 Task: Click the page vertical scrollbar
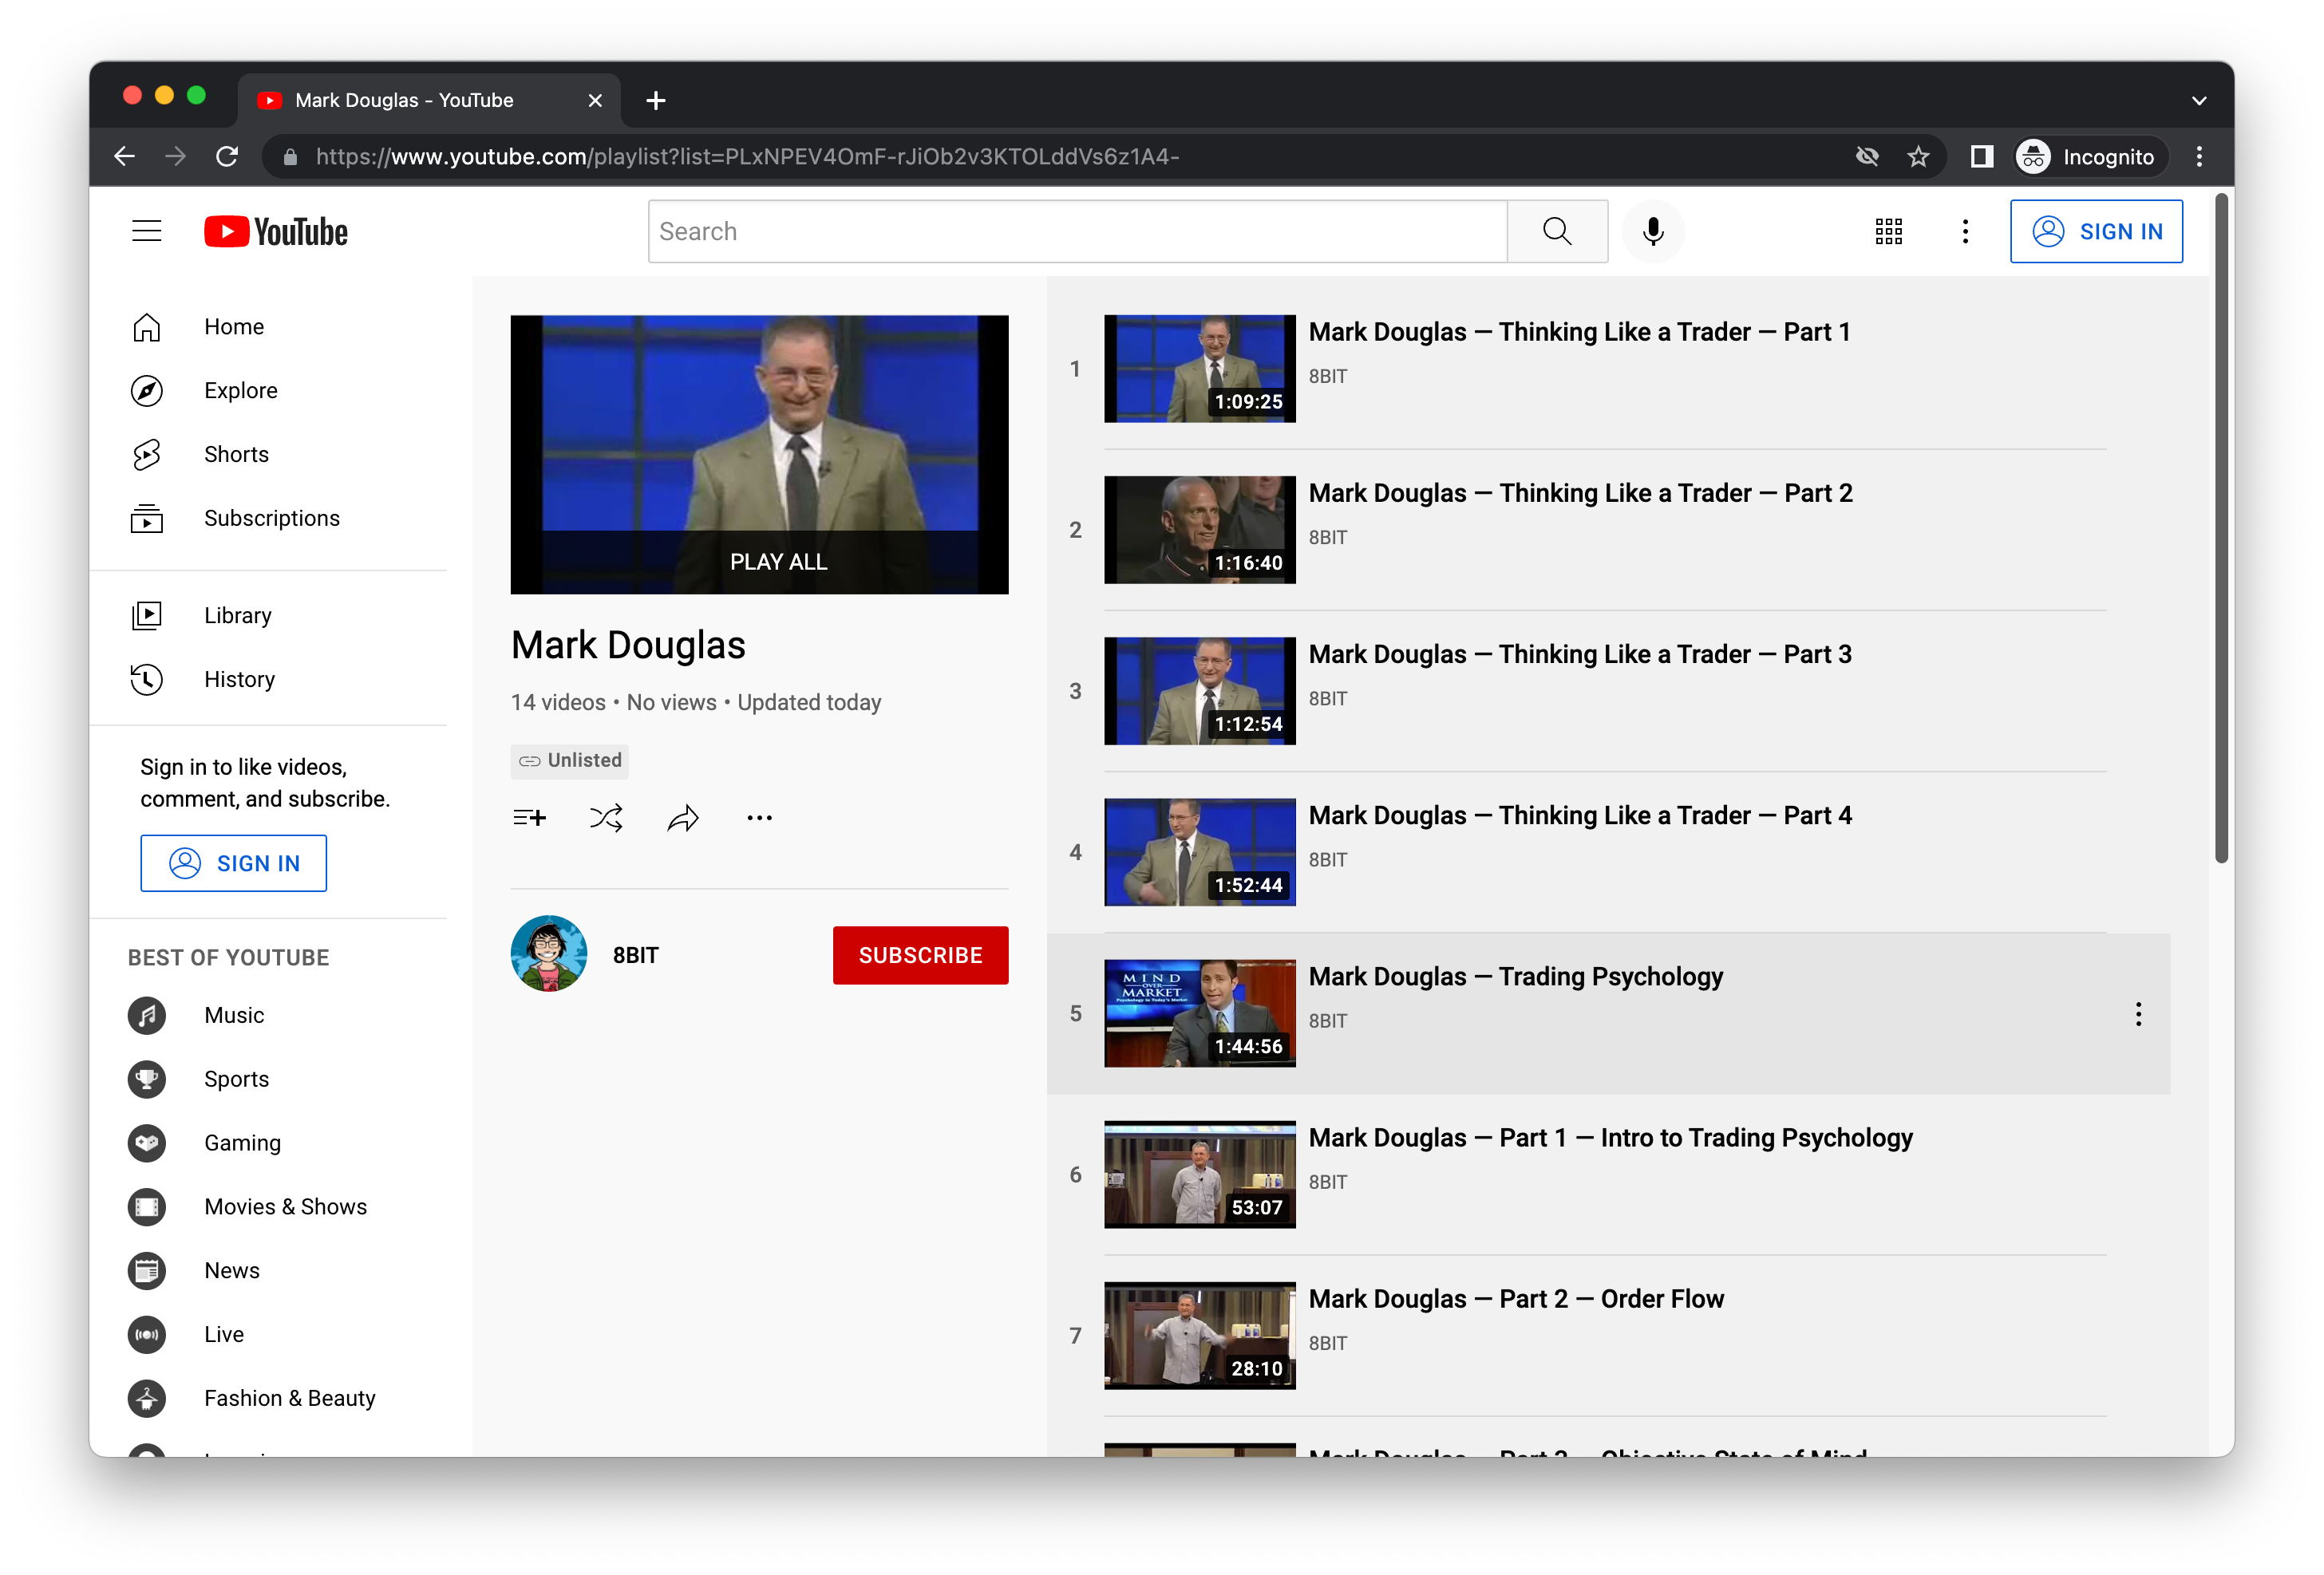coord(2221,530)
